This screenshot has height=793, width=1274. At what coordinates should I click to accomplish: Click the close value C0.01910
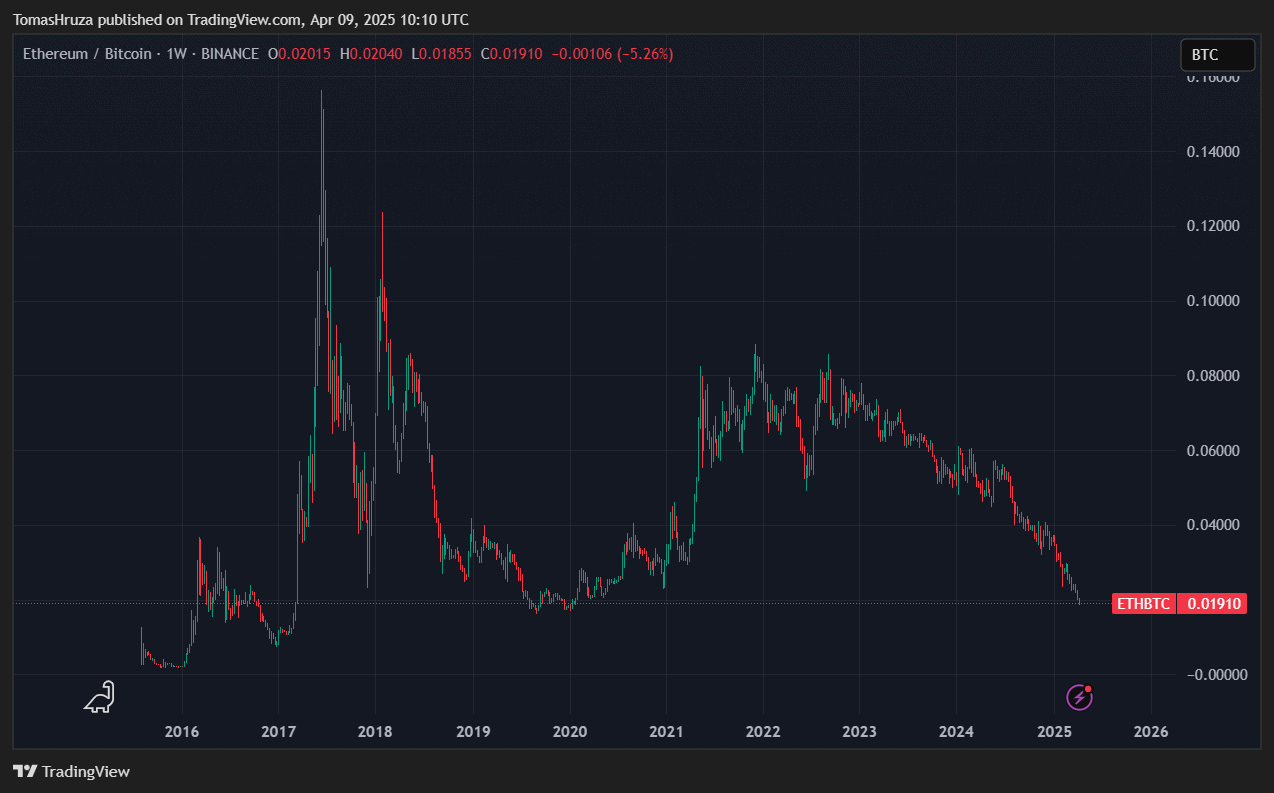coord(511,54)
